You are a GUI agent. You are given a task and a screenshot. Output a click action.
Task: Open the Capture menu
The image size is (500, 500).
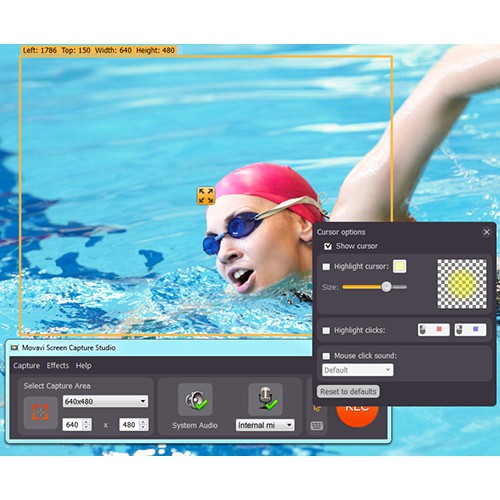(x=26, y=366)
